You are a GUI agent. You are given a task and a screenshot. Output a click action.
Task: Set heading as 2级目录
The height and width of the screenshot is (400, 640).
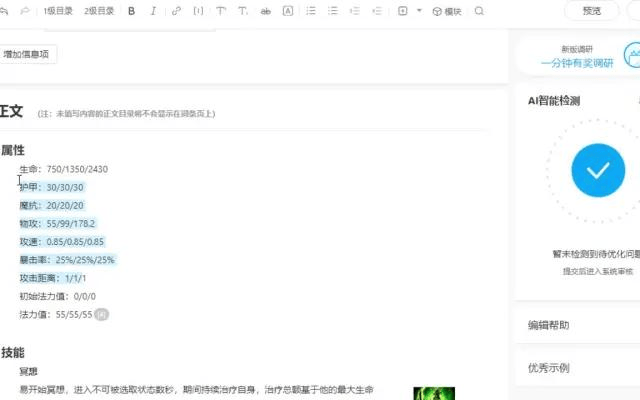(99, 11)
